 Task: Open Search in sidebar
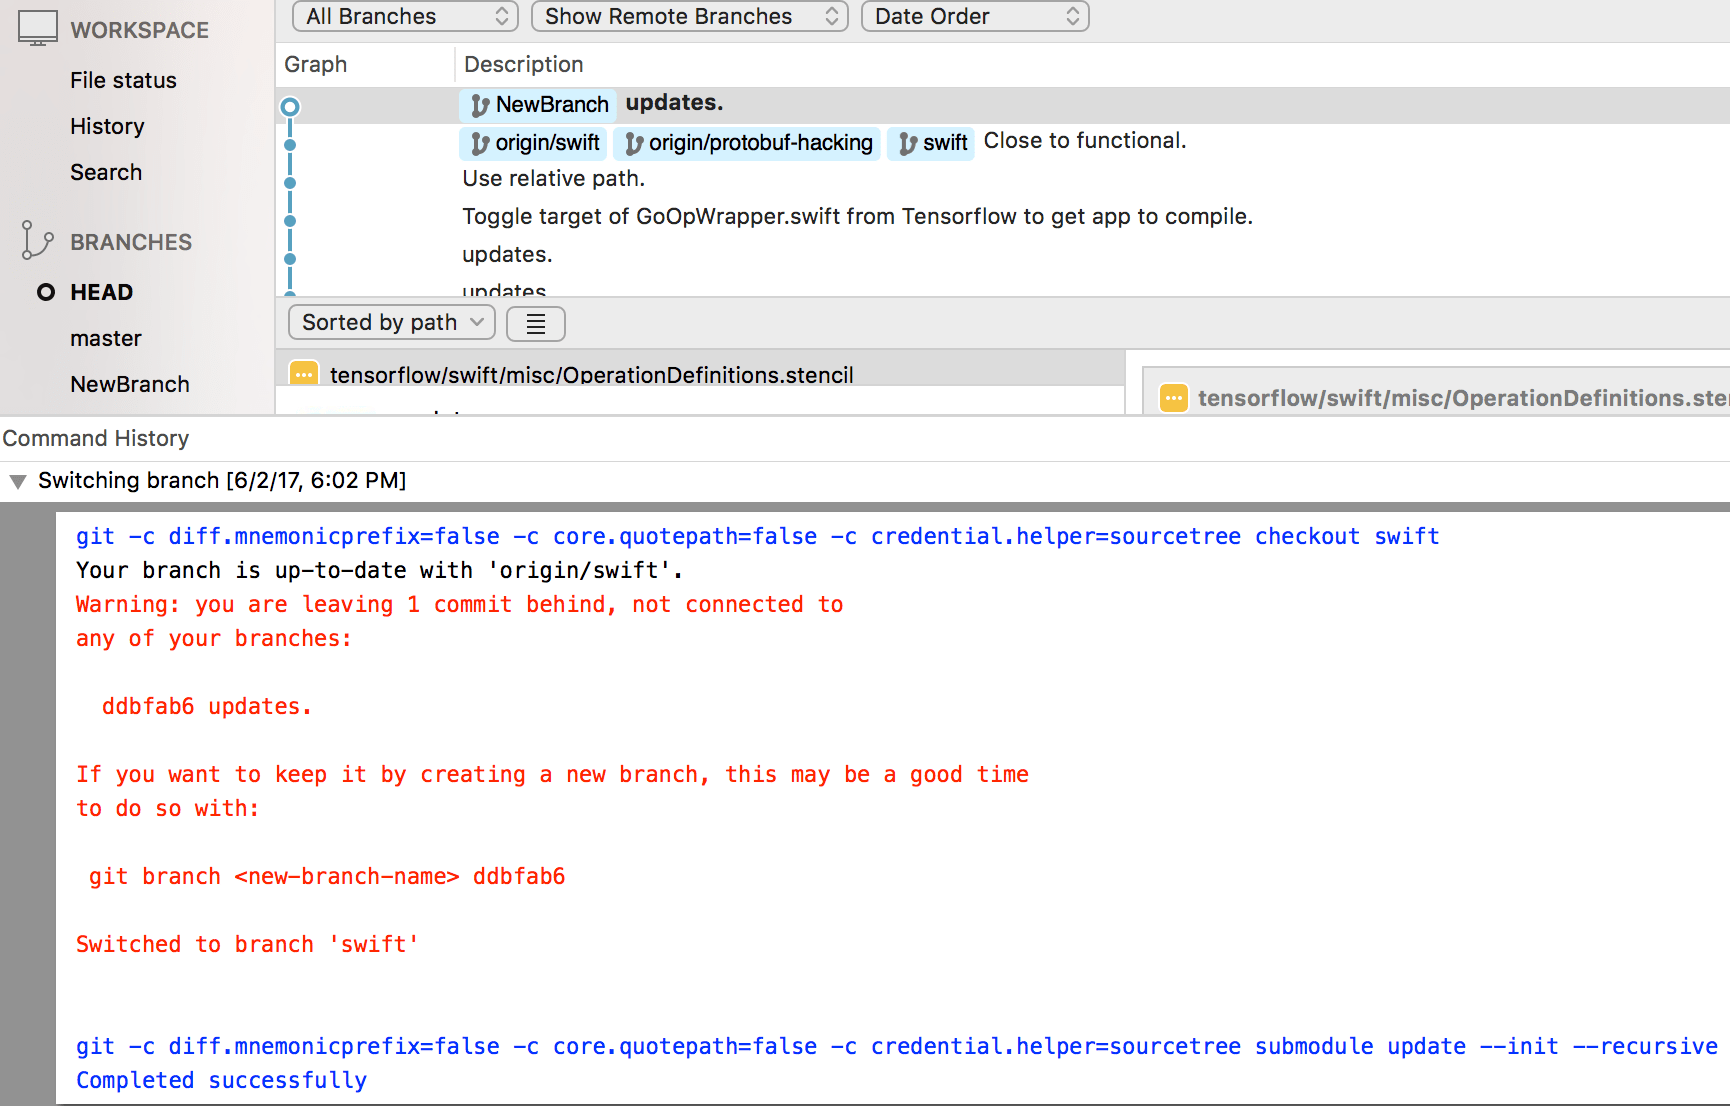(106, 172)
